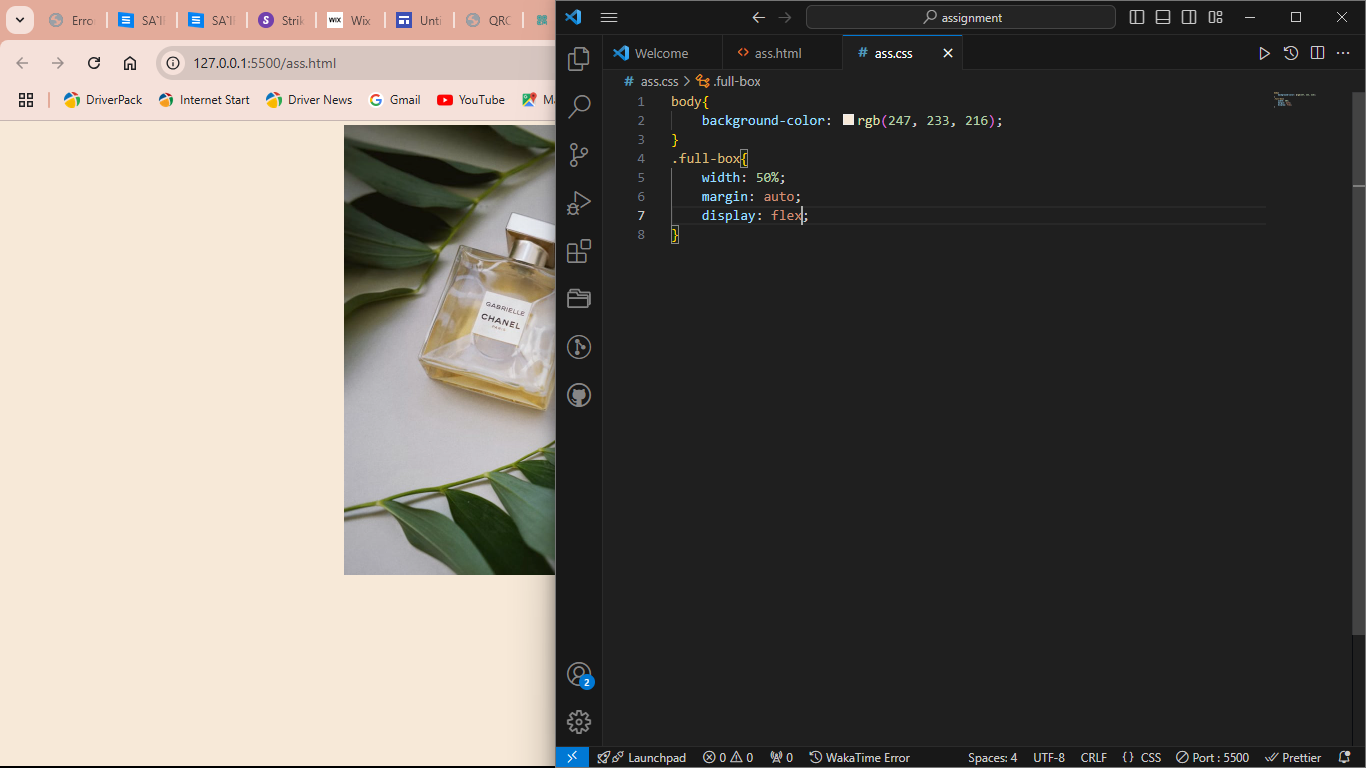Click the Chrome address bar with 127.0.0.1:5500/ass.html
The height and width of the screenshot is (768, 1366).
pyautogui.click(x=264, y=63)
